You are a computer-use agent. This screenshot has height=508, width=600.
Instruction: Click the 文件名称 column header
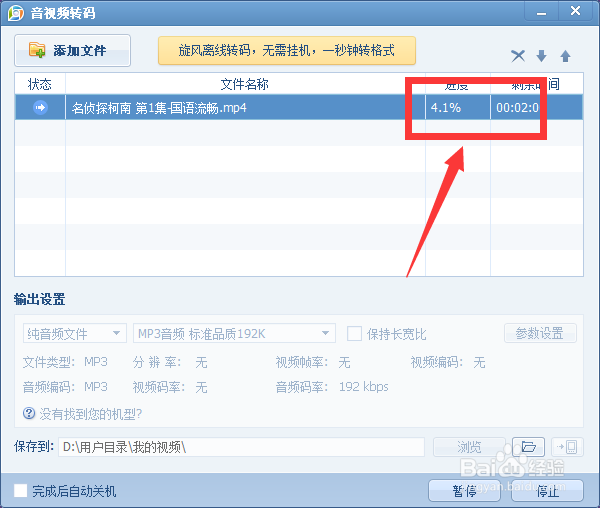[245, 84]
